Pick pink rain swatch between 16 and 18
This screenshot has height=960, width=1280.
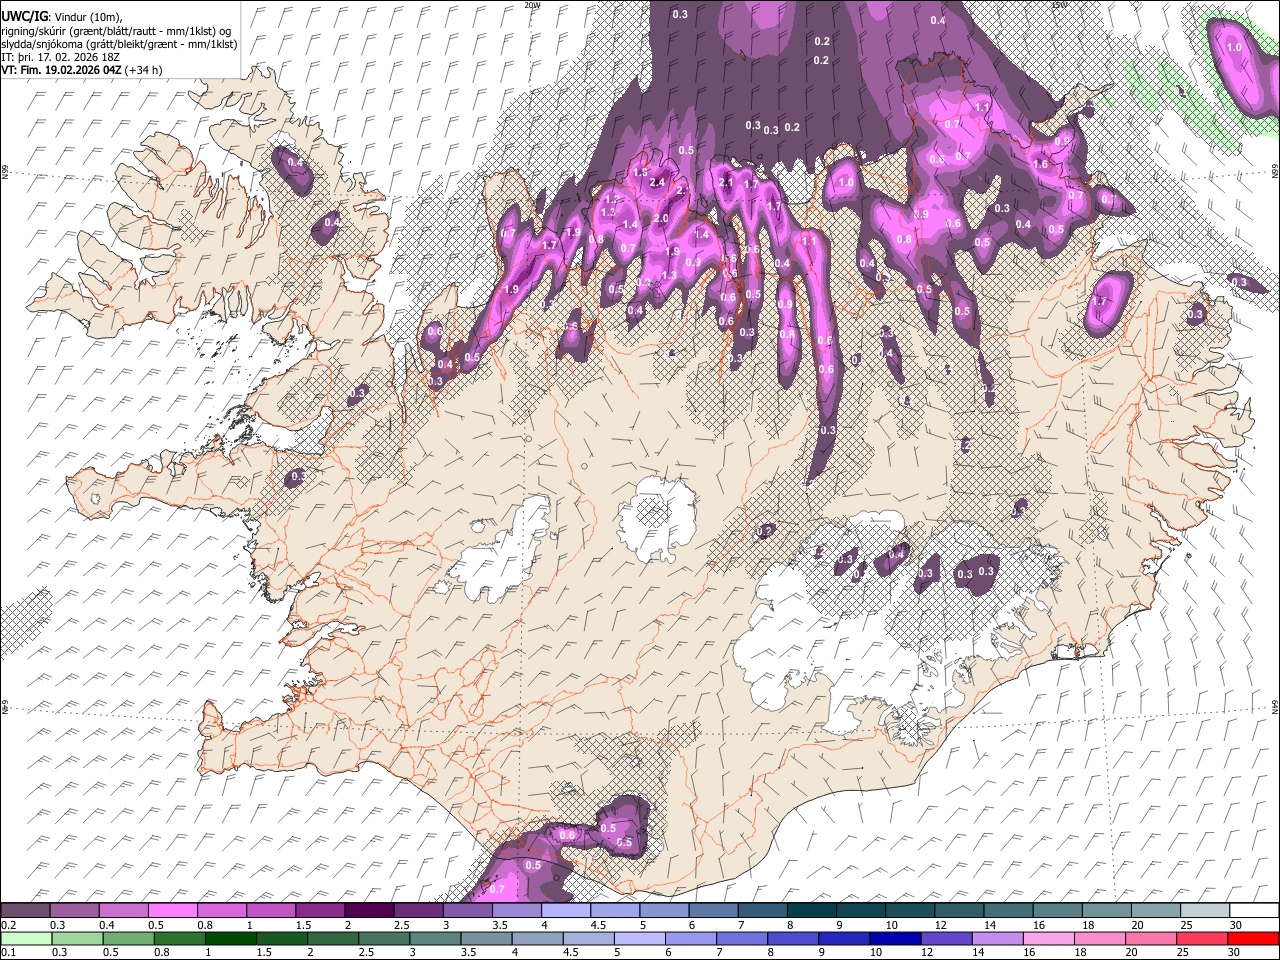click(x=1048, y=938)
